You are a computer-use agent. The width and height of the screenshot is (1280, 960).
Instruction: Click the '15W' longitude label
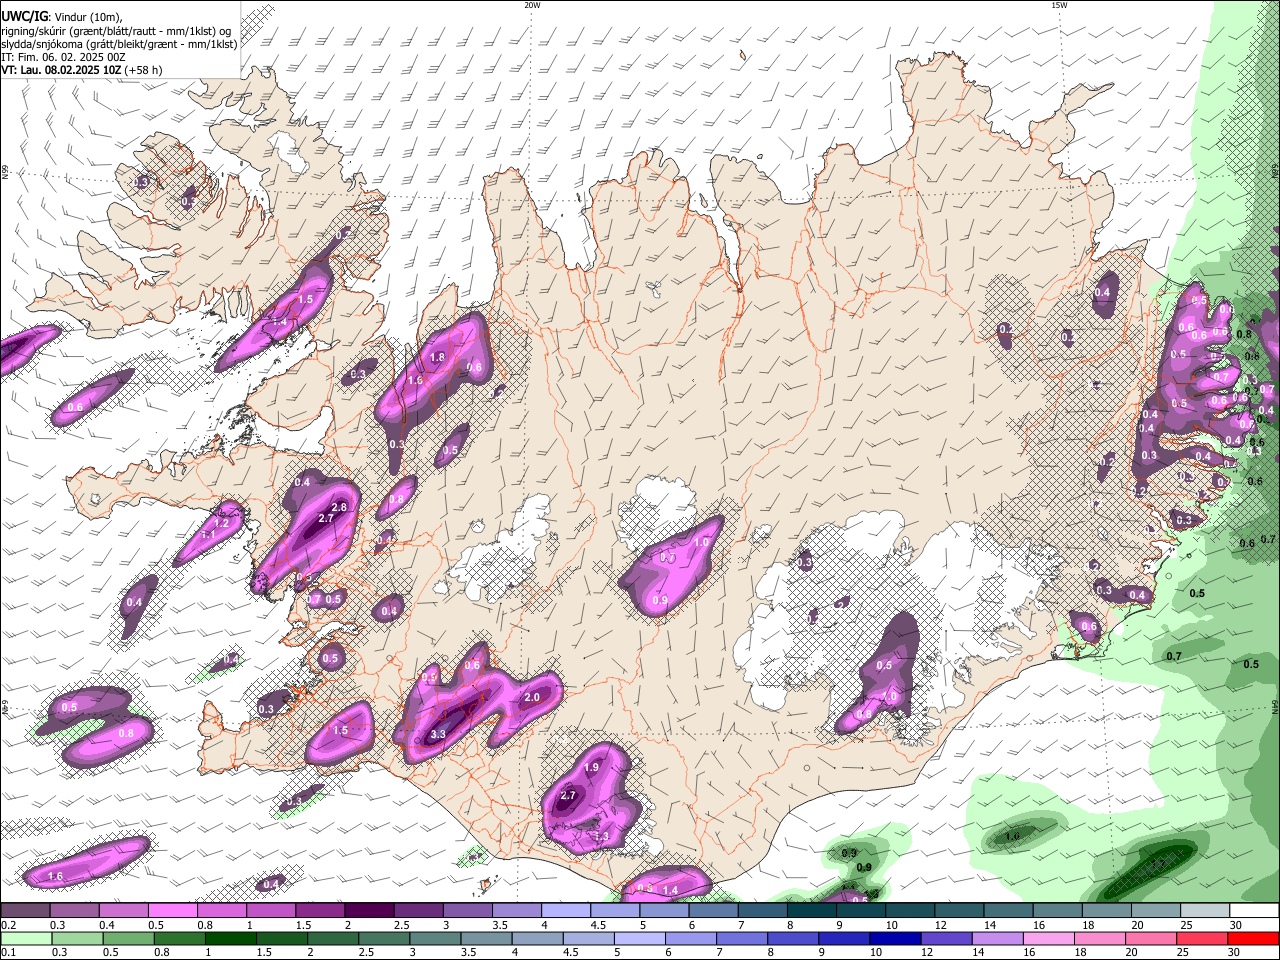(1059, 5)
